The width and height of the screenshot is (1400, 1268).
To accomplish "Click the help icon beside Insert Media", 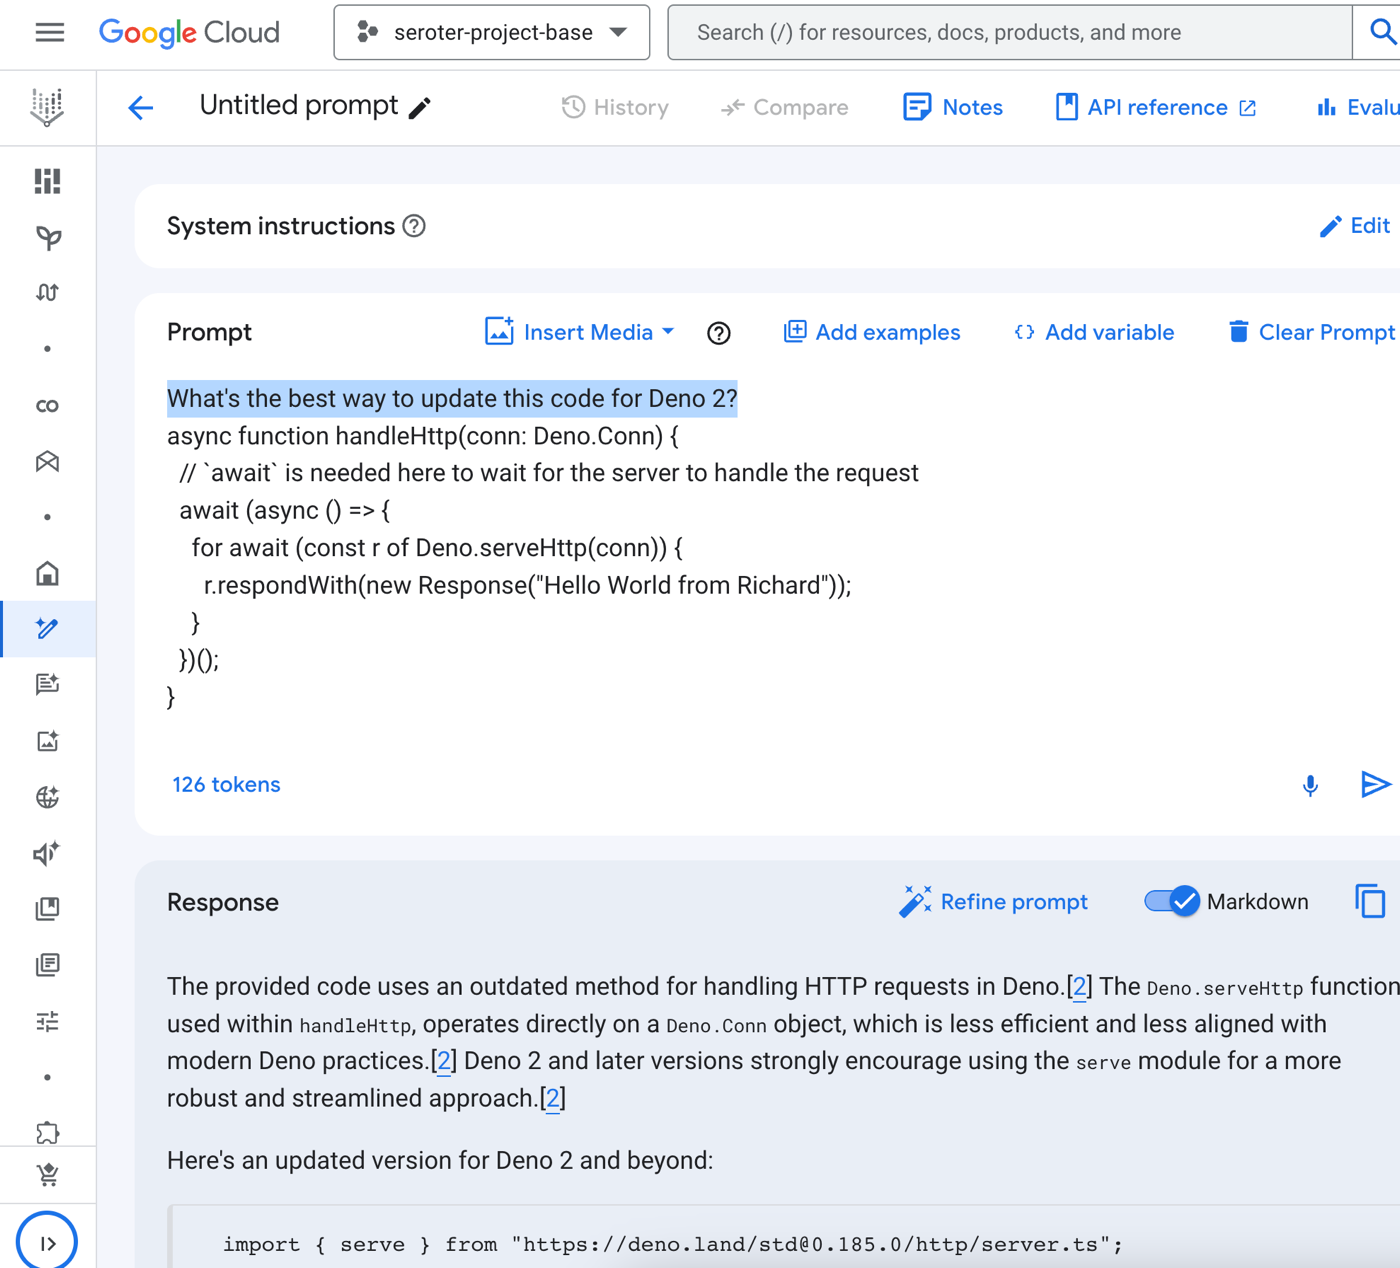I will coord(718,333).
